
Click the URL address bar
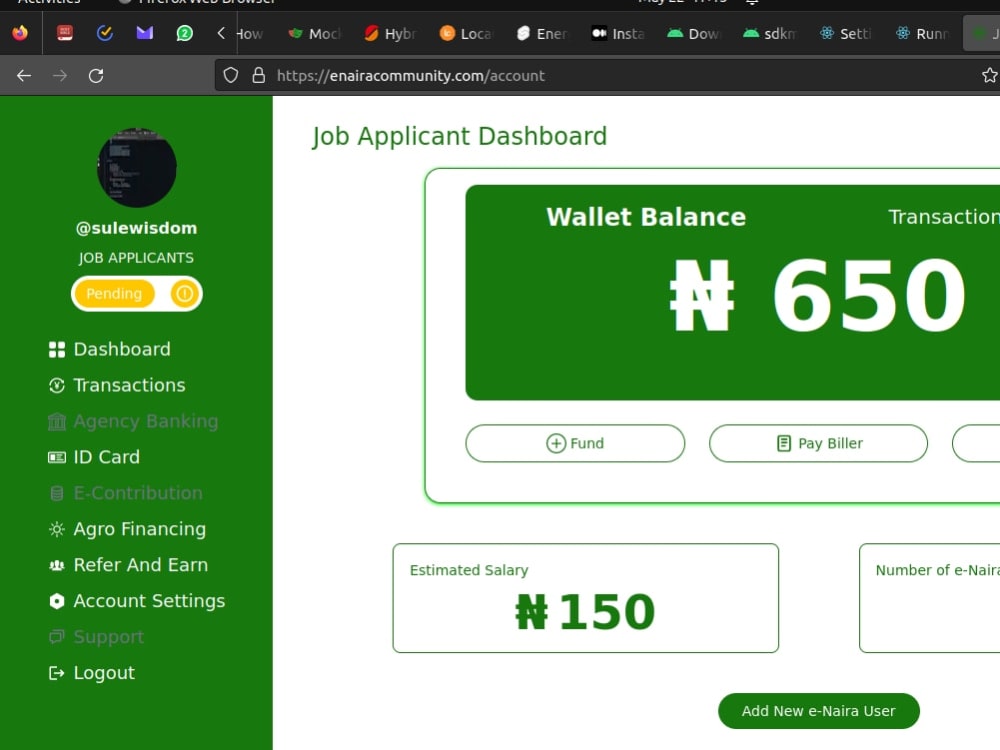pyautogui.click(x=606, y=76)
